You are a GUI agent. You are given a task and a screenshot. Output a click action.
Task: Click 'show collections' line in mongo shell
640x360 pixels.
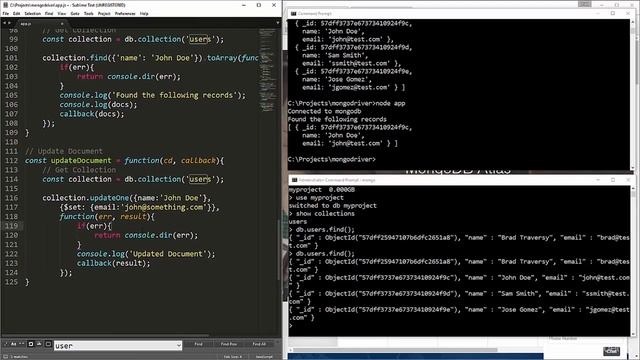(x=325, y=213)
